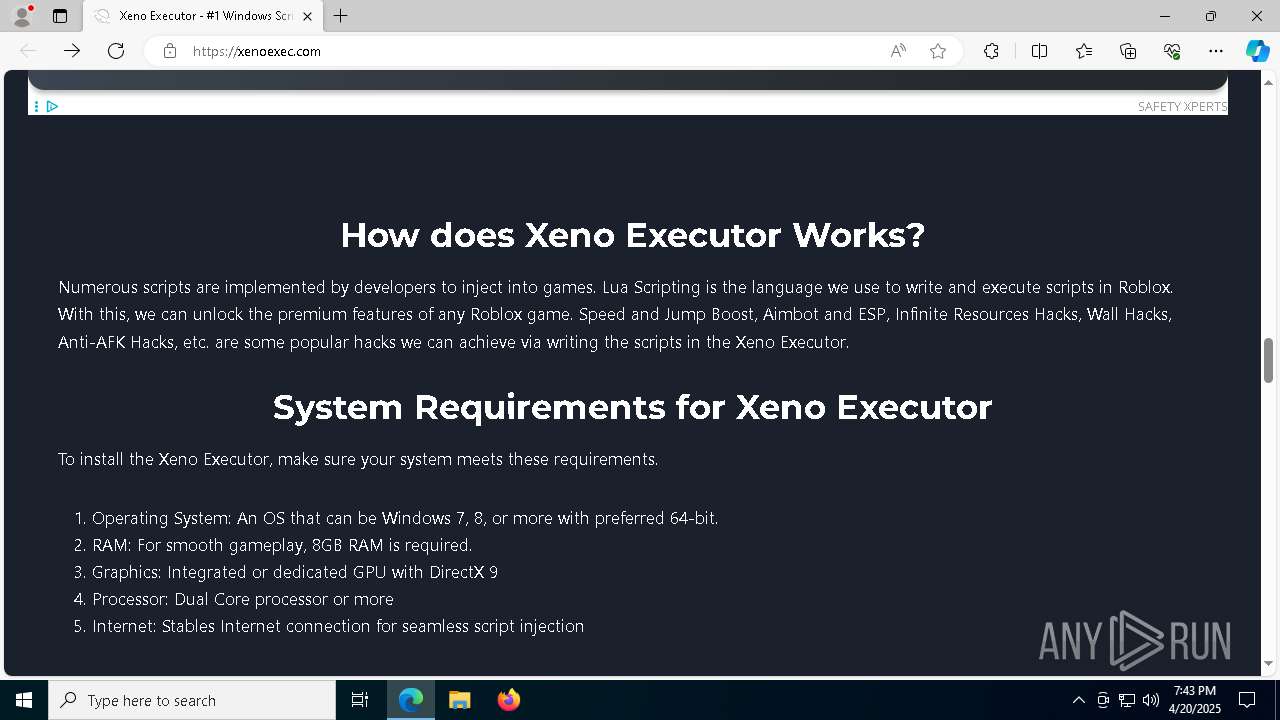Refresh the current page
This screenshot has height=720, width=1280.
116,51
